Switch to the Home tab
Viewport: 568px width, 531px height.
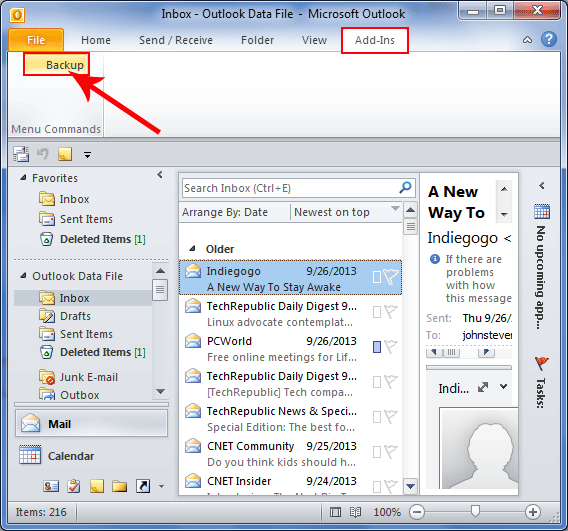pos(96,40)
